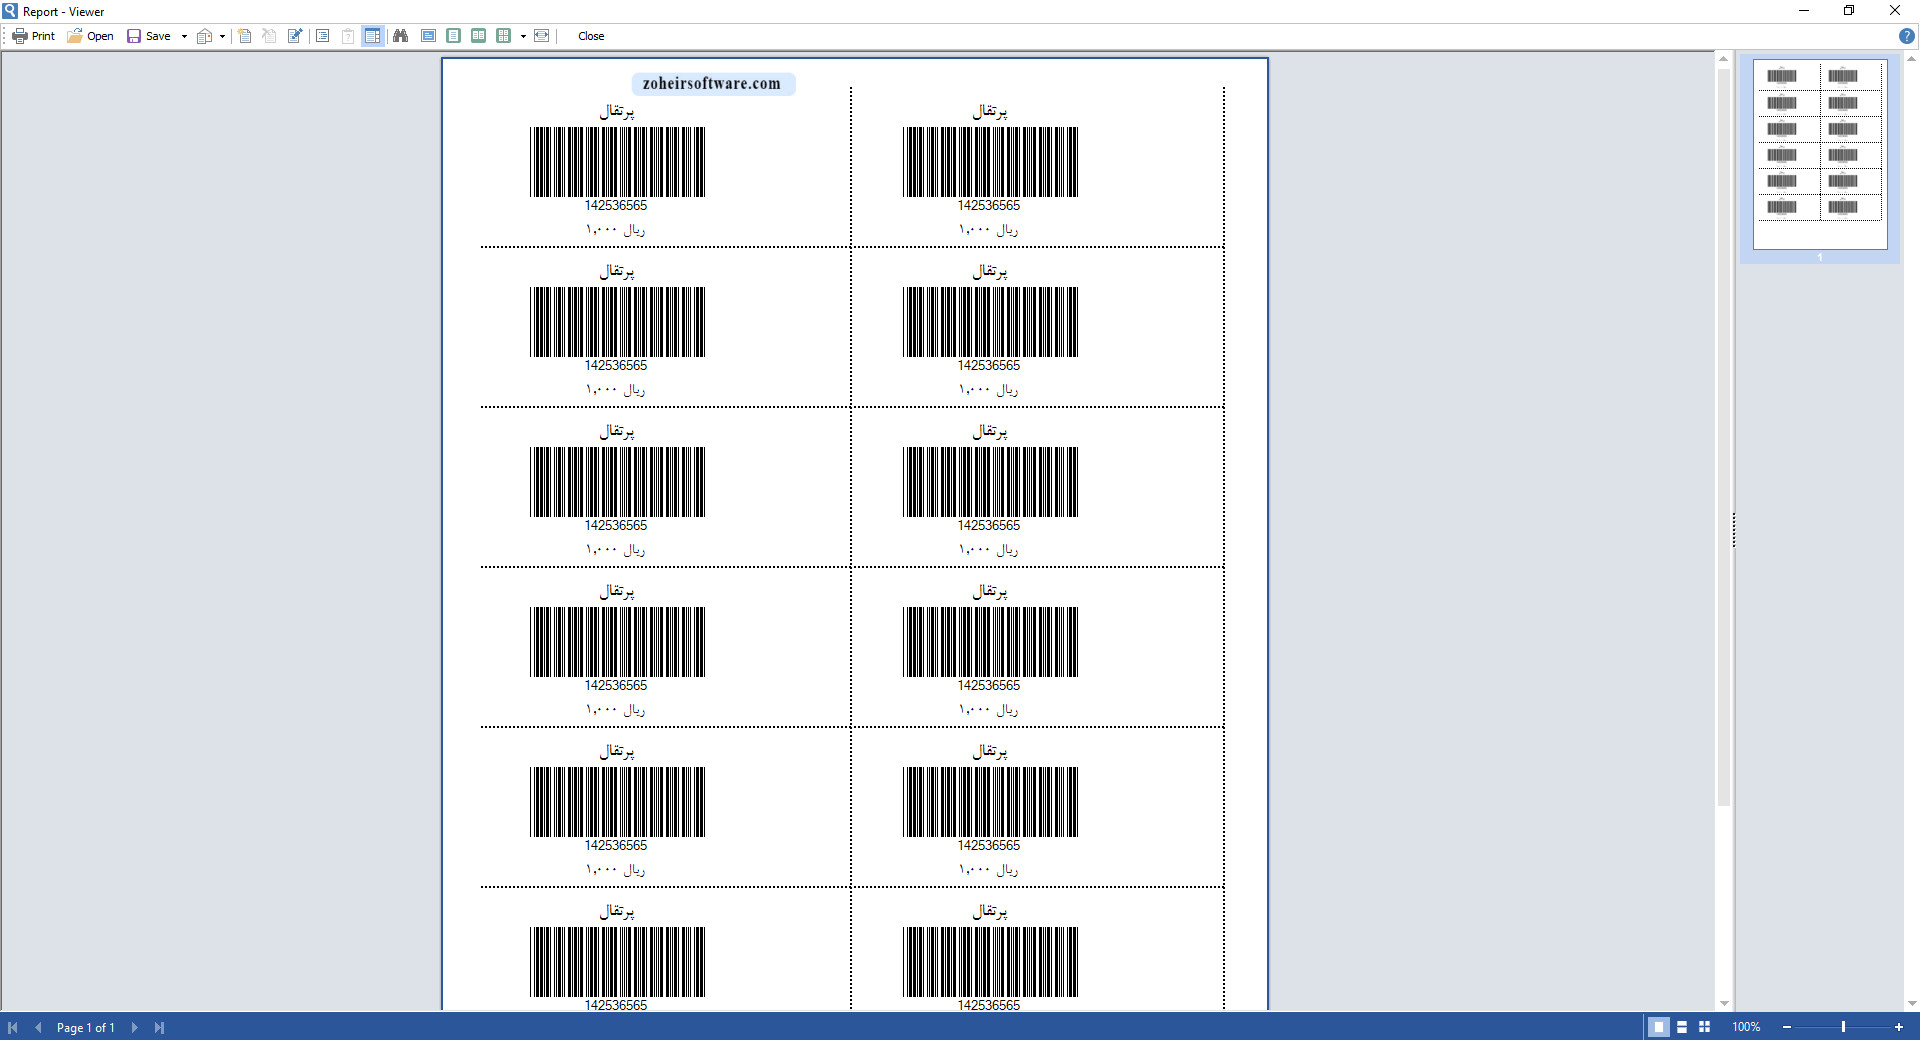This screenshot has height=1040, width=1920.
Task: Switch to full screen view icon
Action: (428, 36)
